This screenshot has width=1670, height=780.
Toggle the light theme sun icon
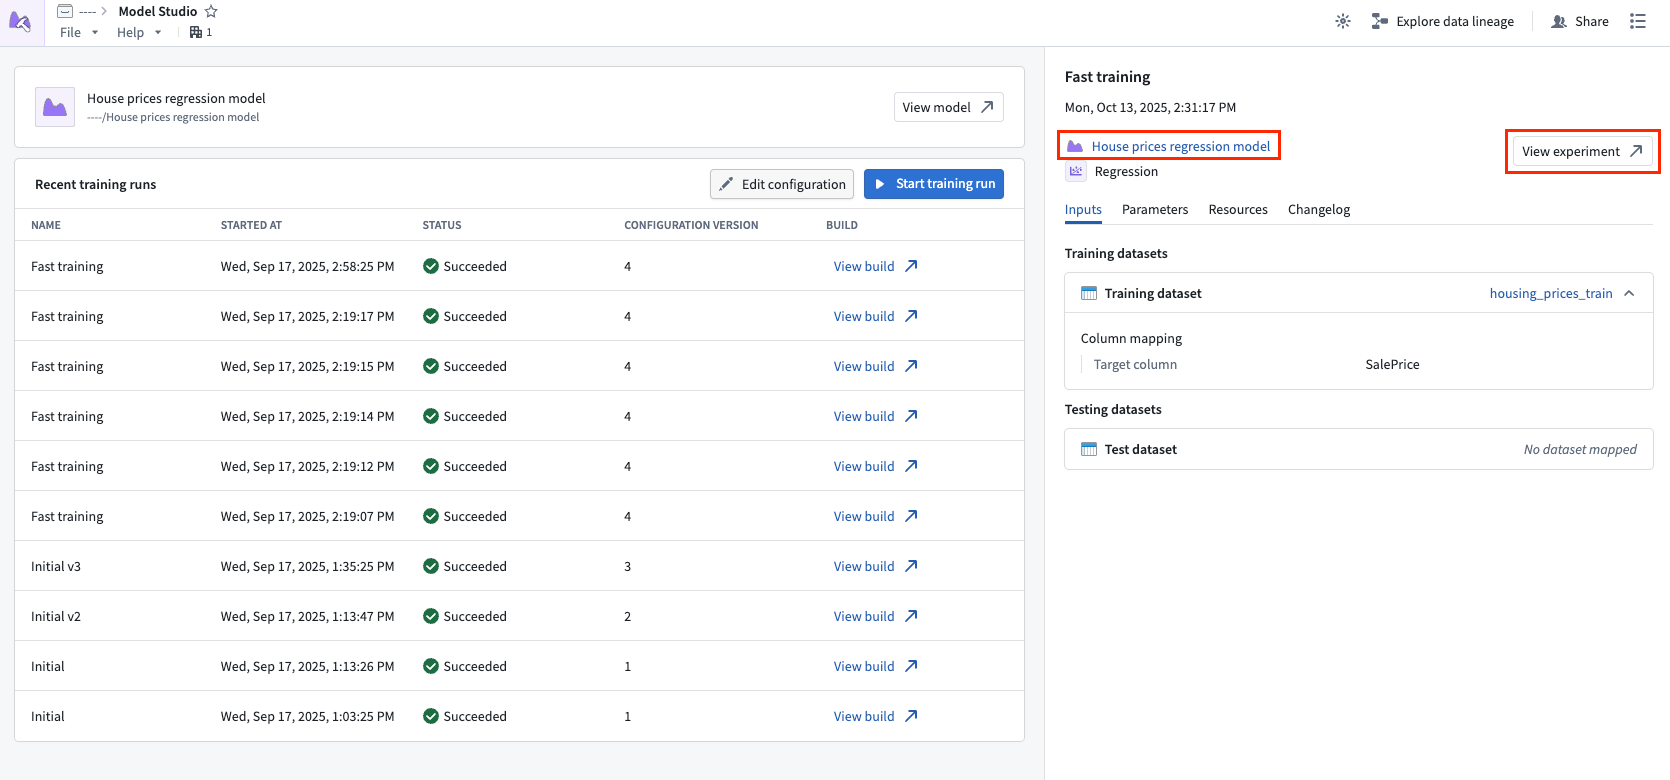pos(1343,21)
